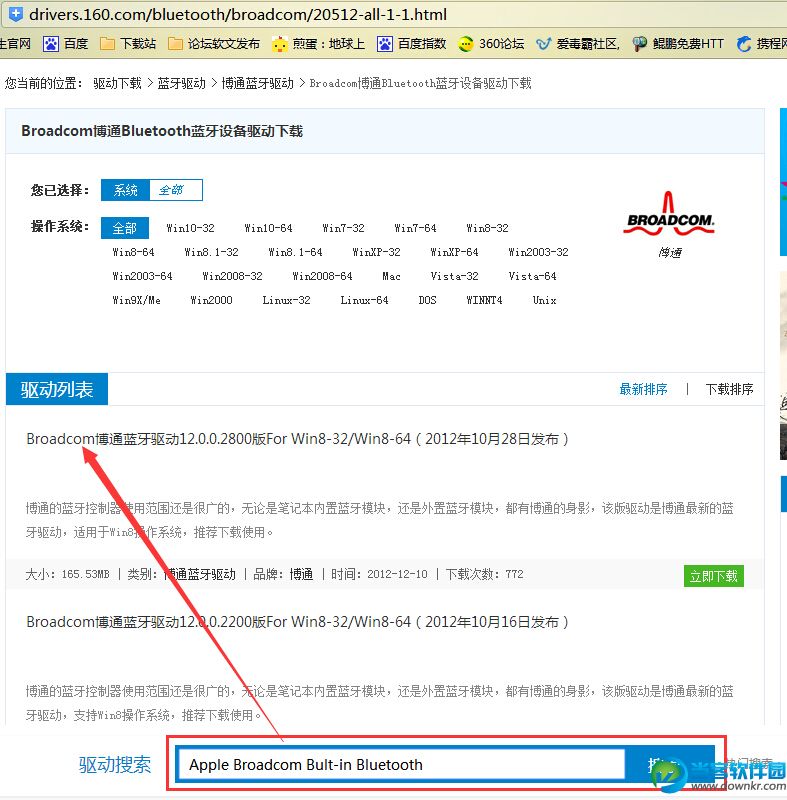
Task: Sort the driver list by 最新排序
Action: tap(643, 389)
